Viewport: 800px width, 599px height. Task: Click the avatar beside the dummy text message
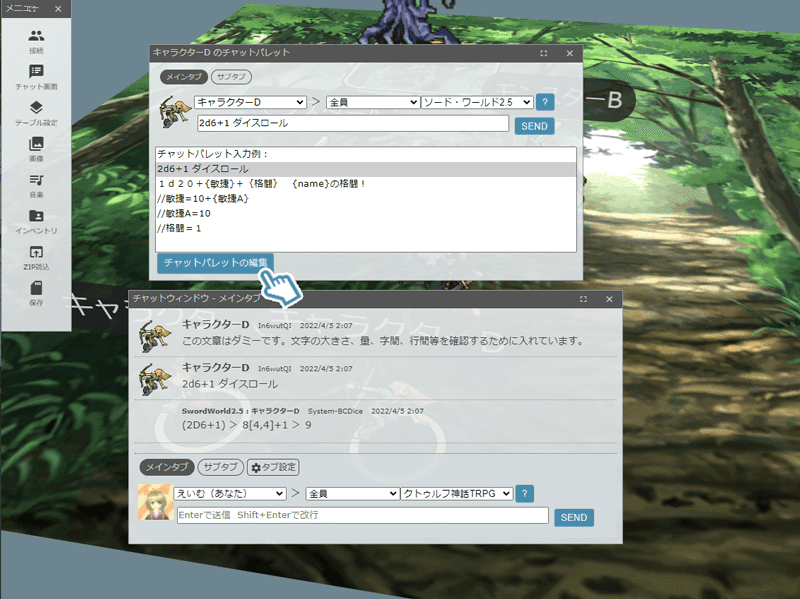tap(155, 336)
